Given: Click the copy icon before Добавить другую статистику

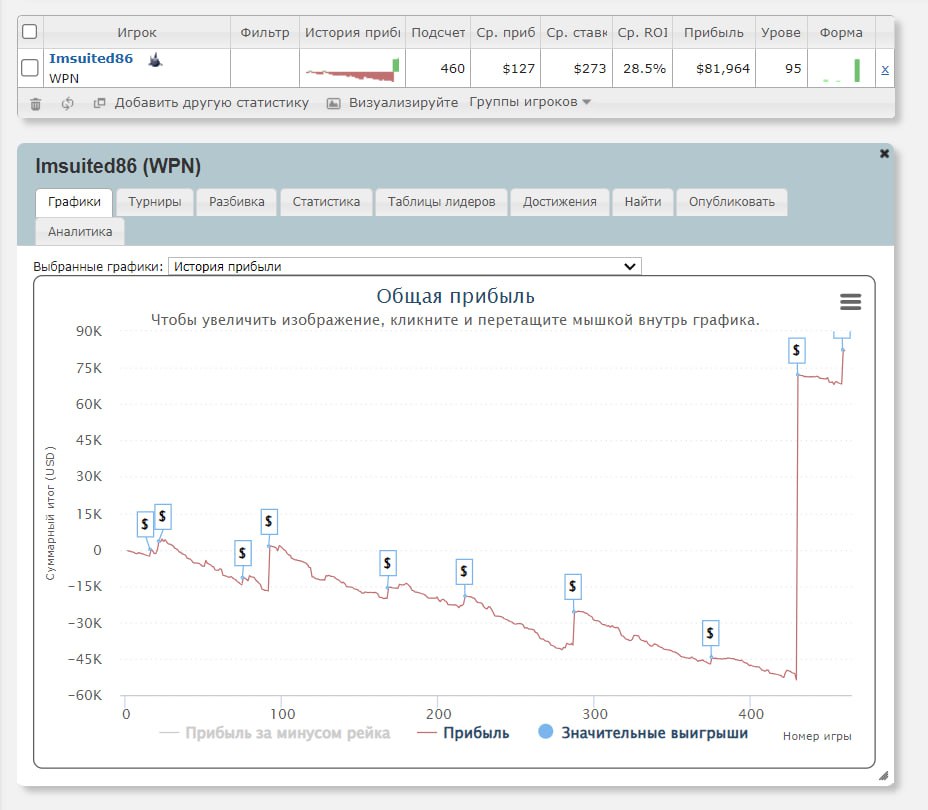Looking at the screenshot, I should coord(99,103).
